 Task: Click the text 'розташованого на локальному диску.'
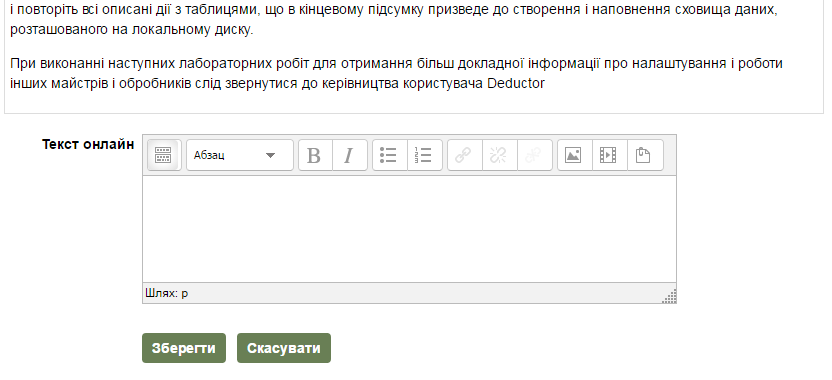click(132, 30)
